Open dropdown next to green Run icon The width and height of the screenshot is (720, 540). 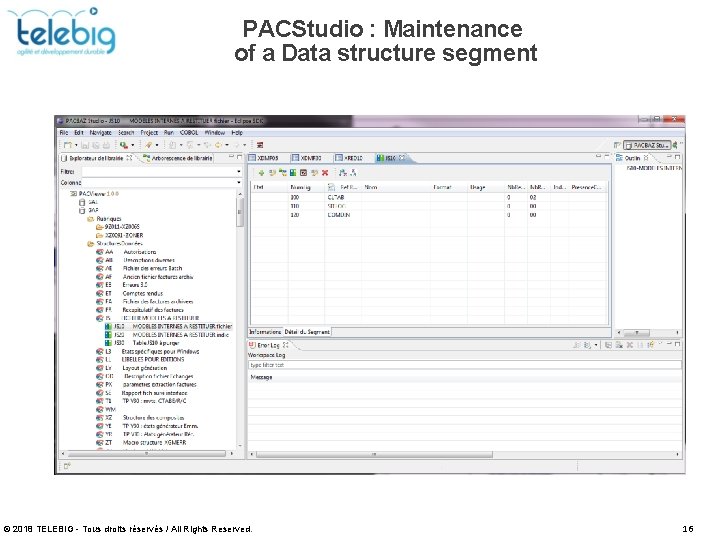[133, 145]
